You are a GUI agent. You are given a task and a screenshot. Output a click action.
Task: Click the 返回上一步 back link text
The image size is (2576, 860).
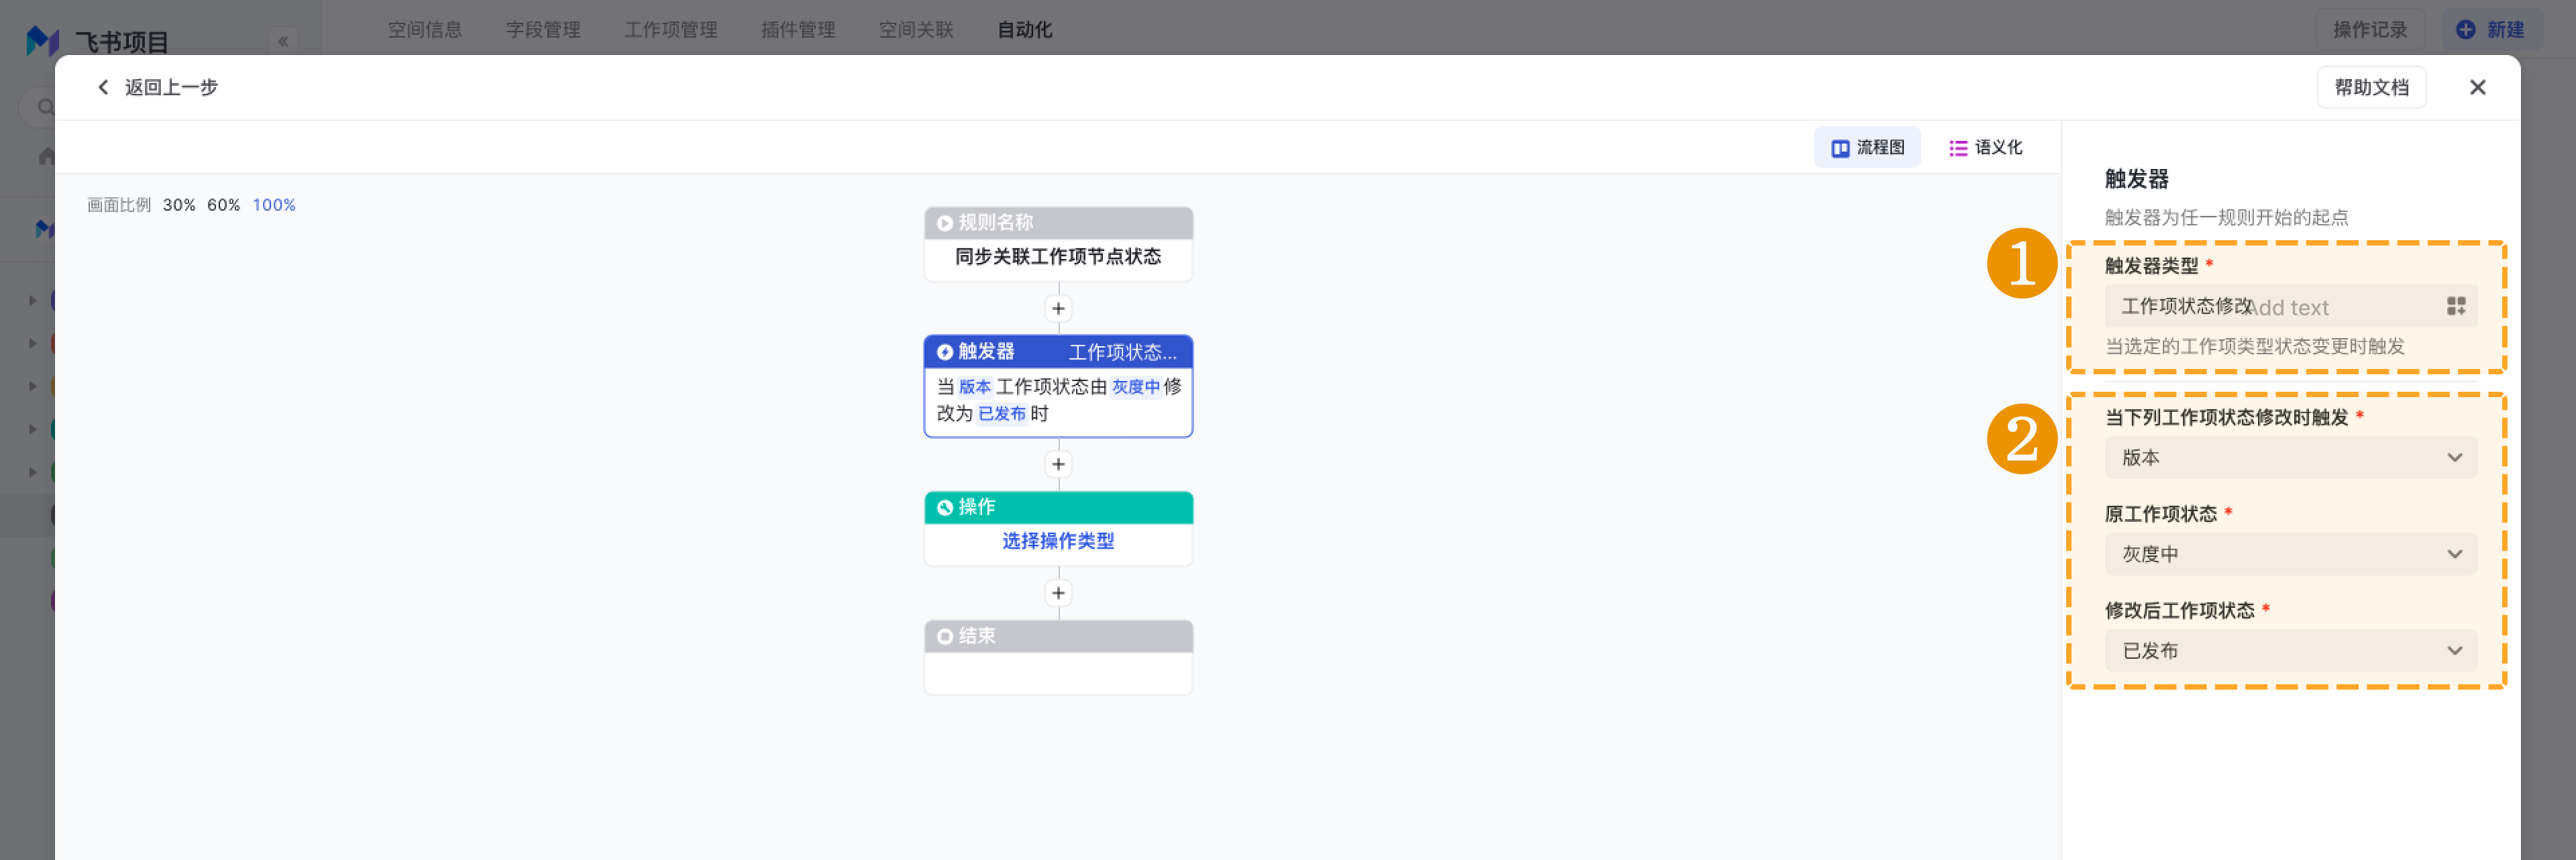point(171,88)
